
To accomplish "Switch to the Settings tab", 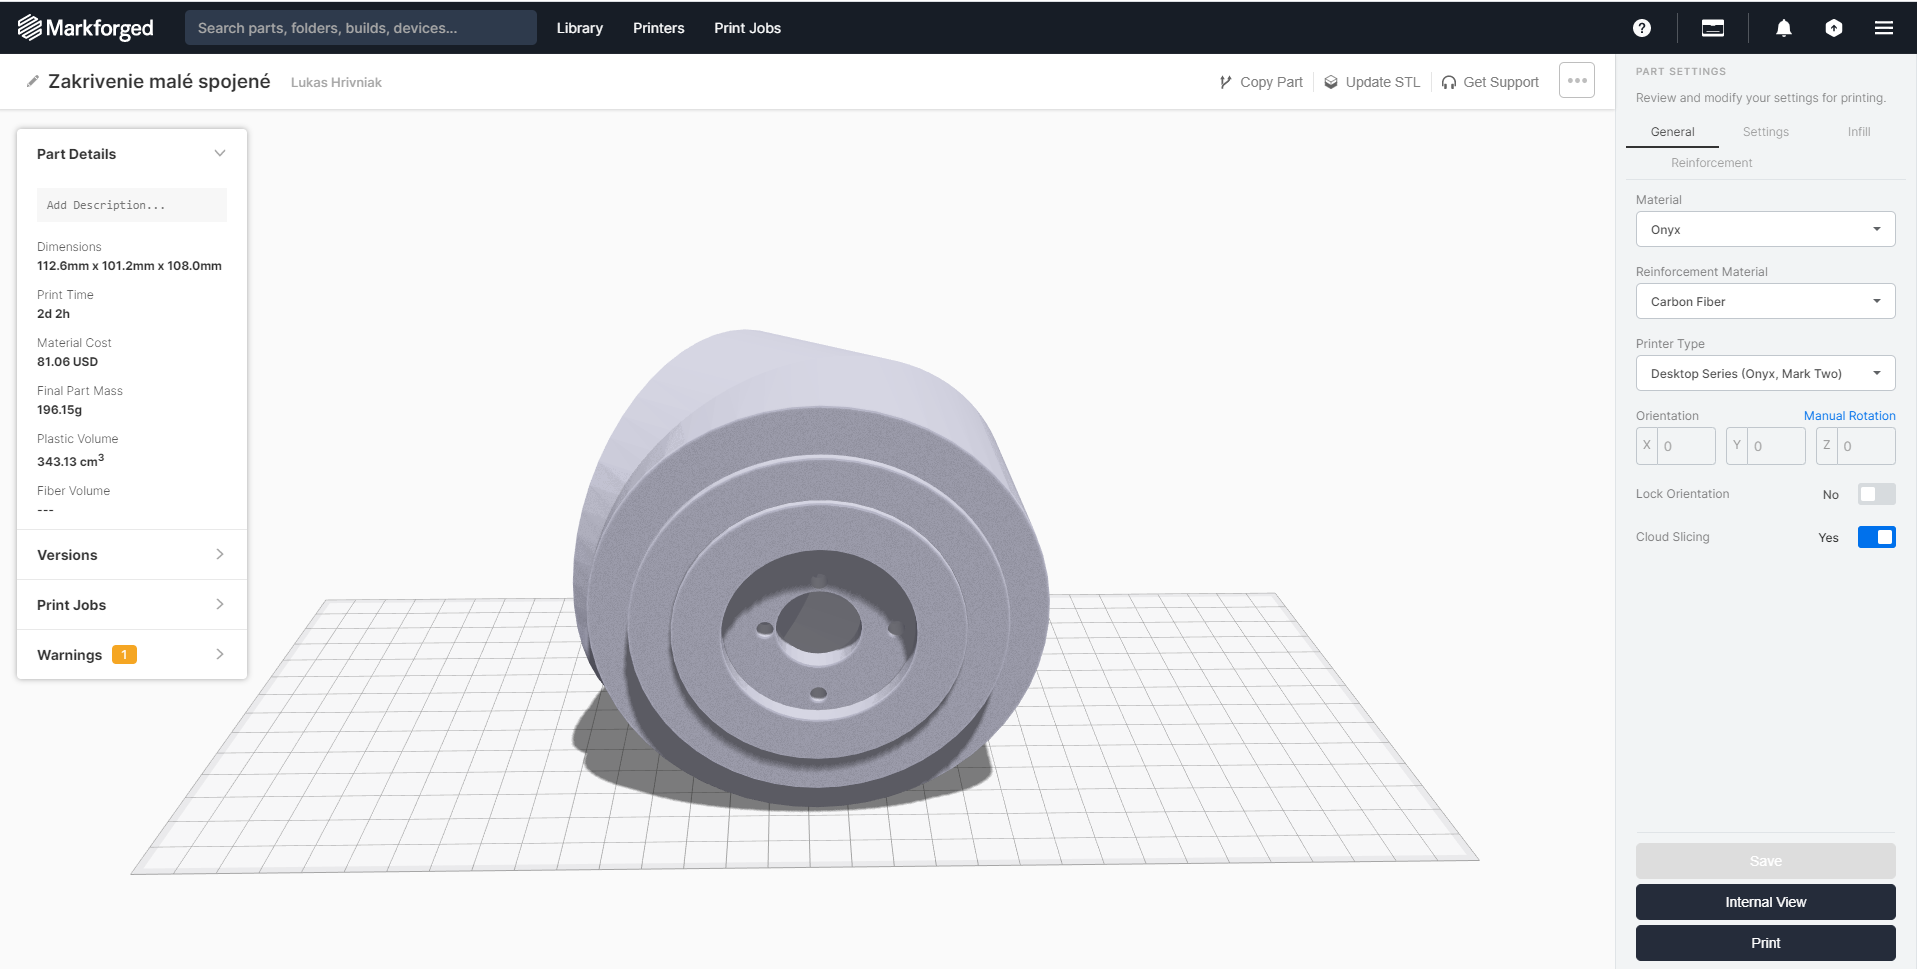I will click(1766, 132).
